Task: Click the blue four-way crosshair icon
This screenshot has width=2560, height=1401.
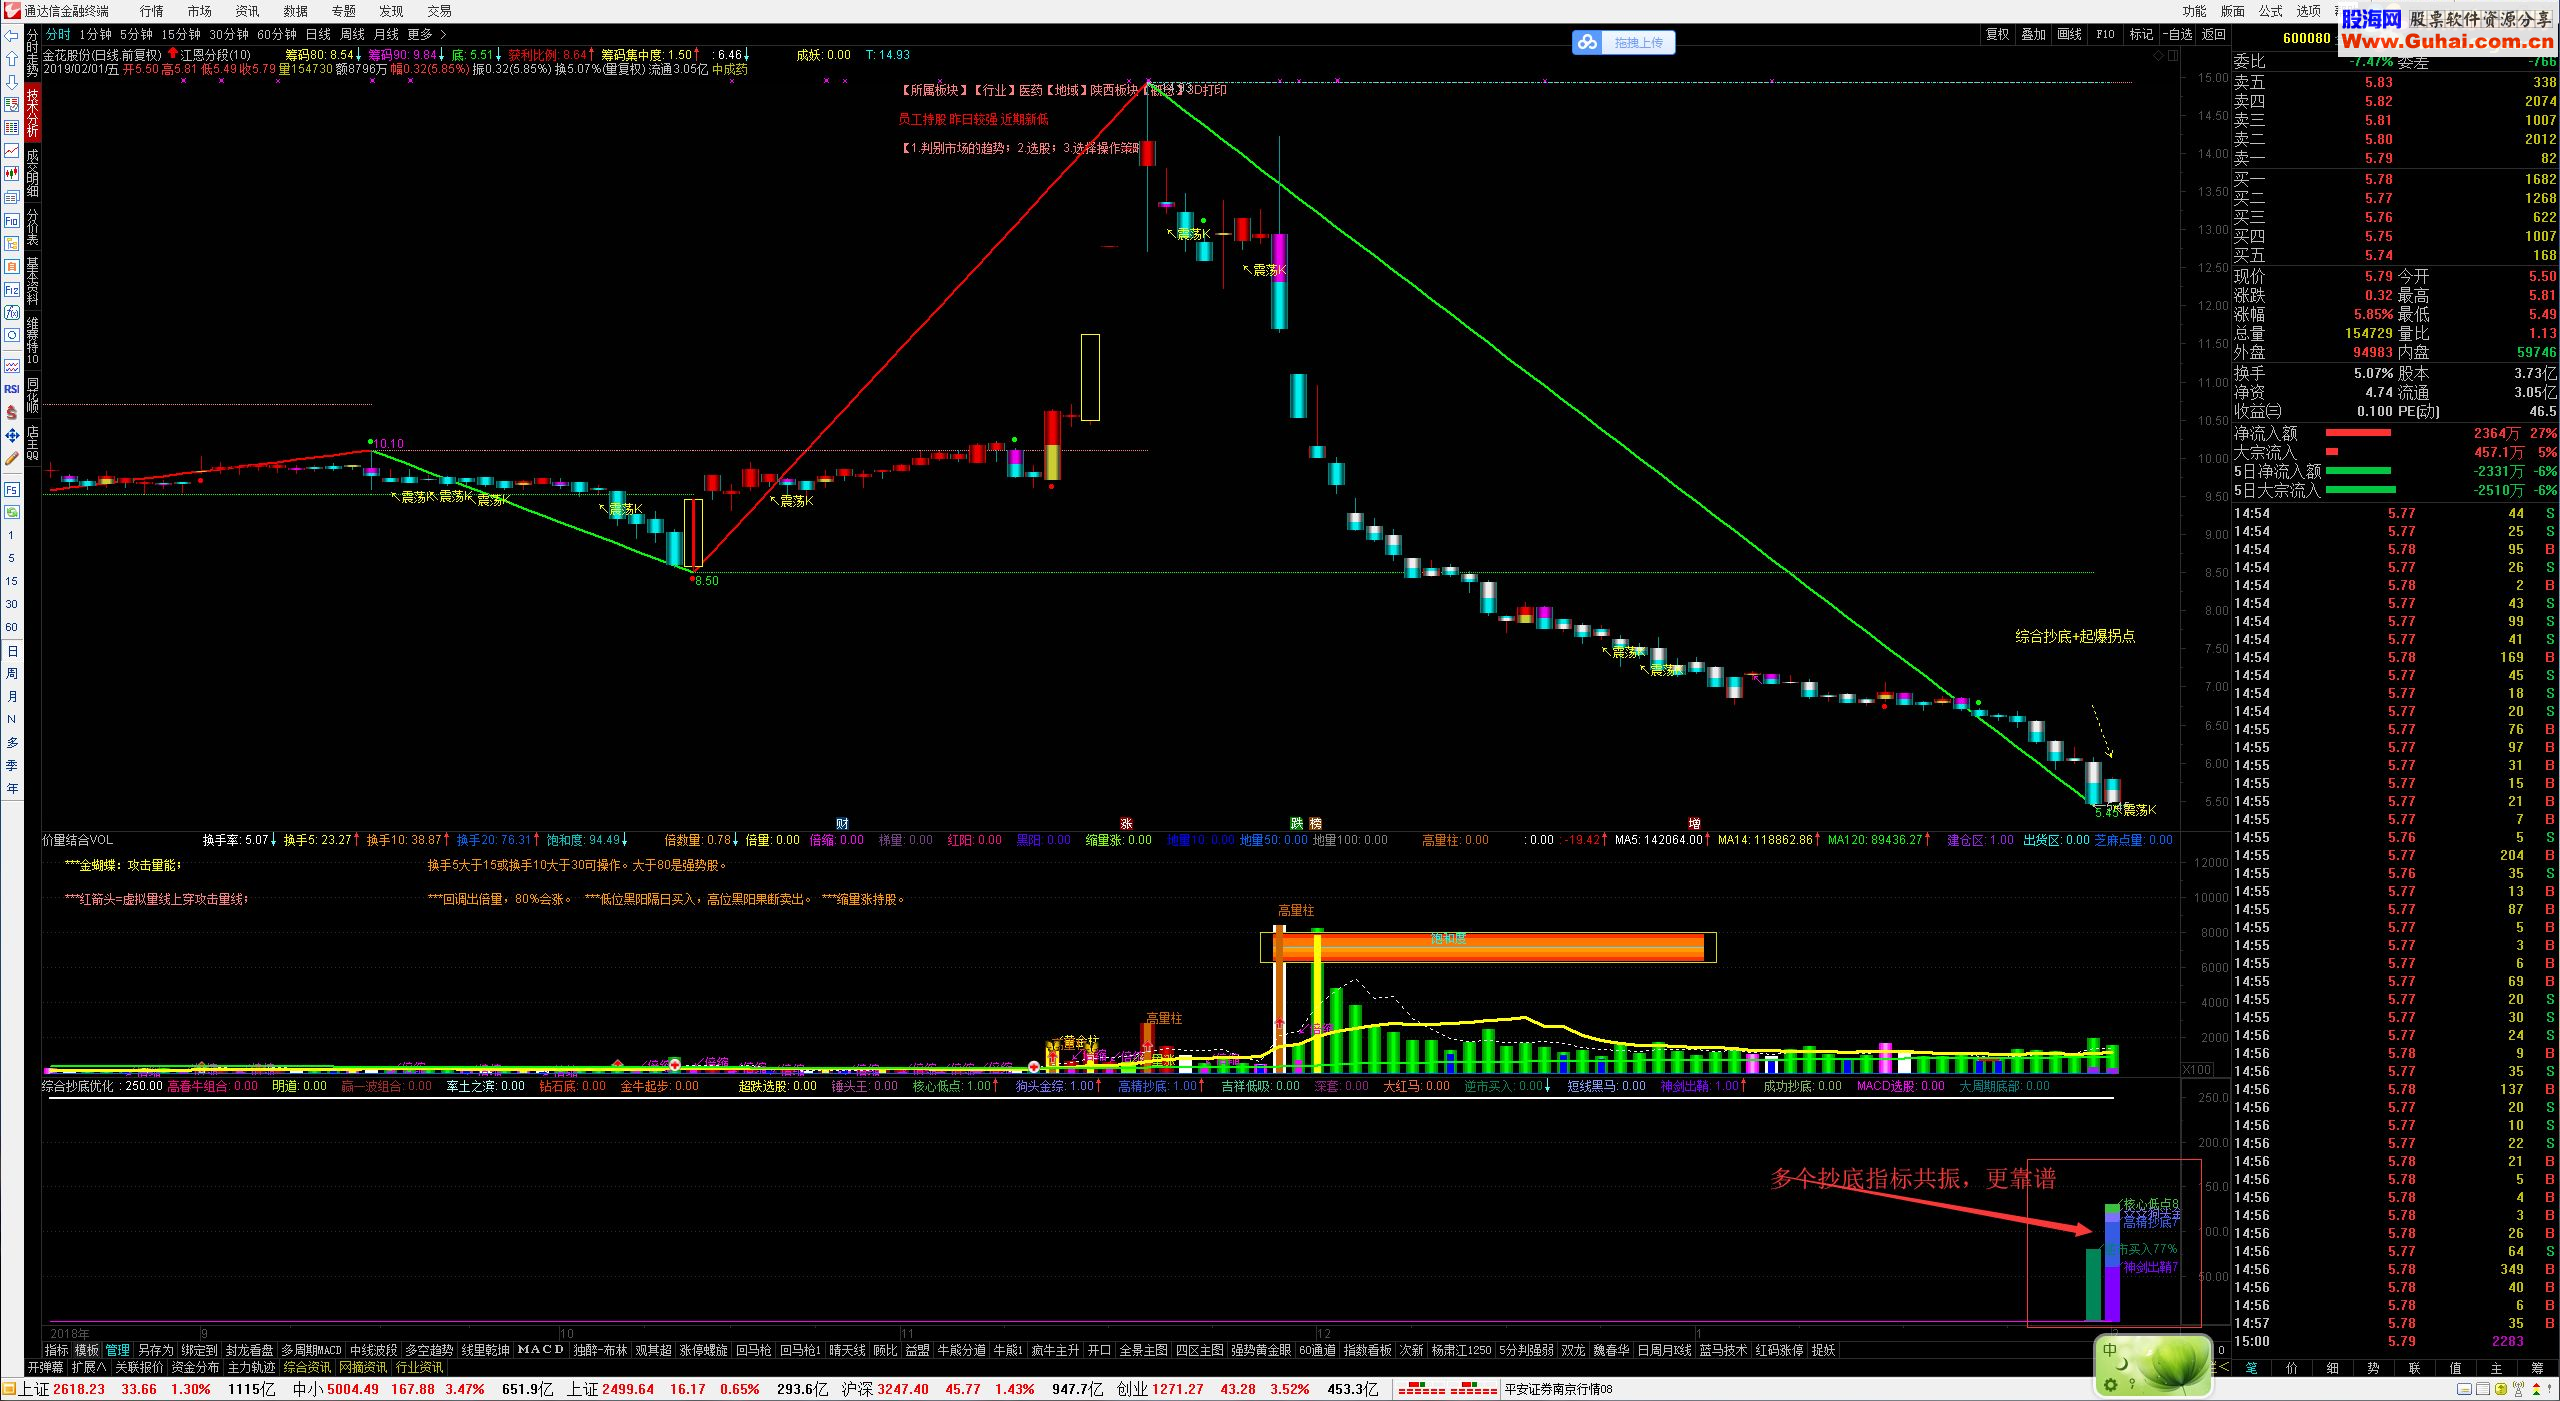Action: coord(12,436)
